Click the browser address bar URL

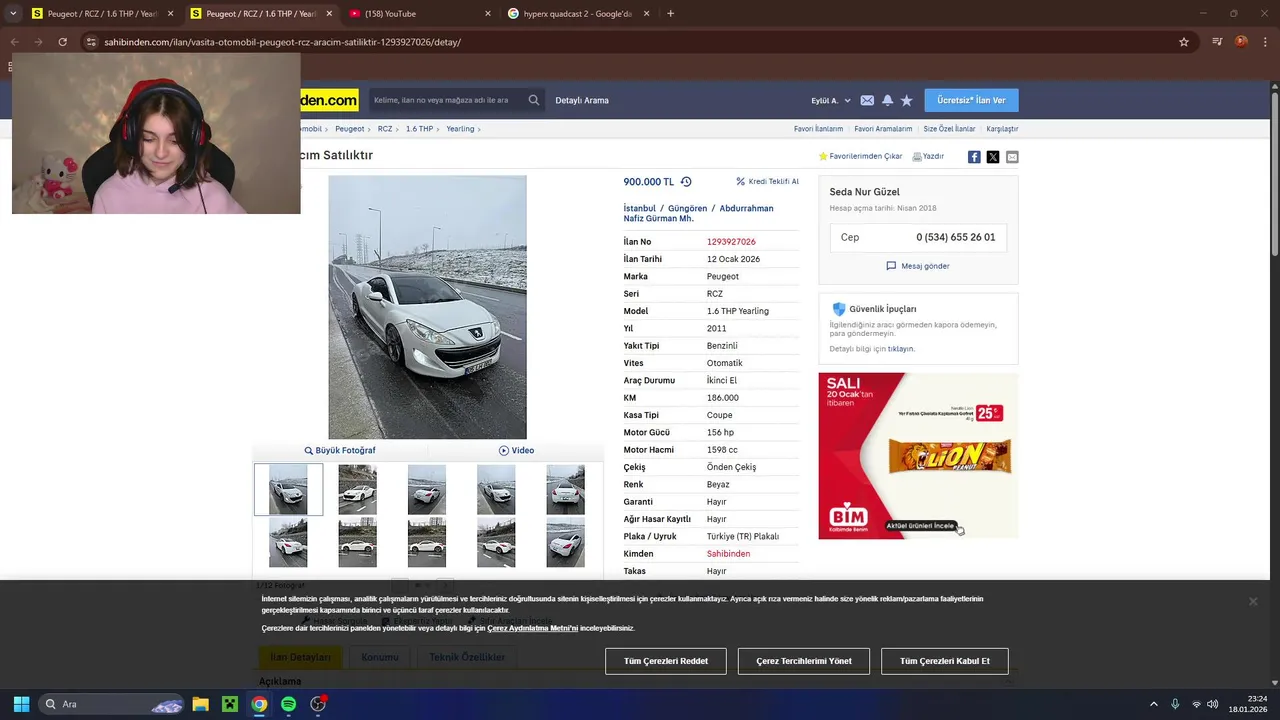point(283,42)
